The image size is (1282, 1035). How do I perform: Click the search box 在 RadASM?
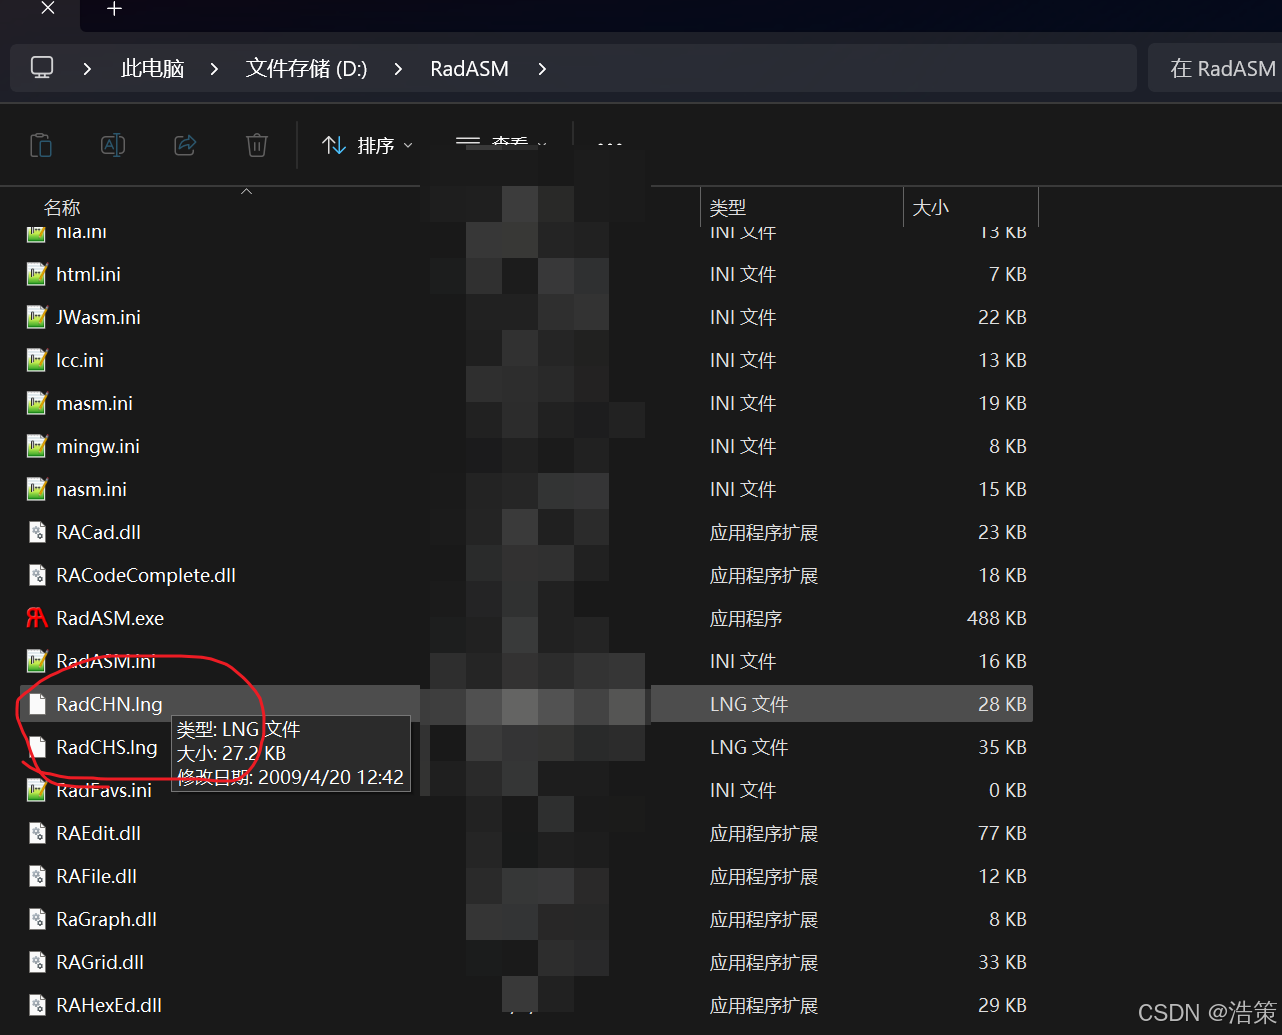coord(1215,68)
